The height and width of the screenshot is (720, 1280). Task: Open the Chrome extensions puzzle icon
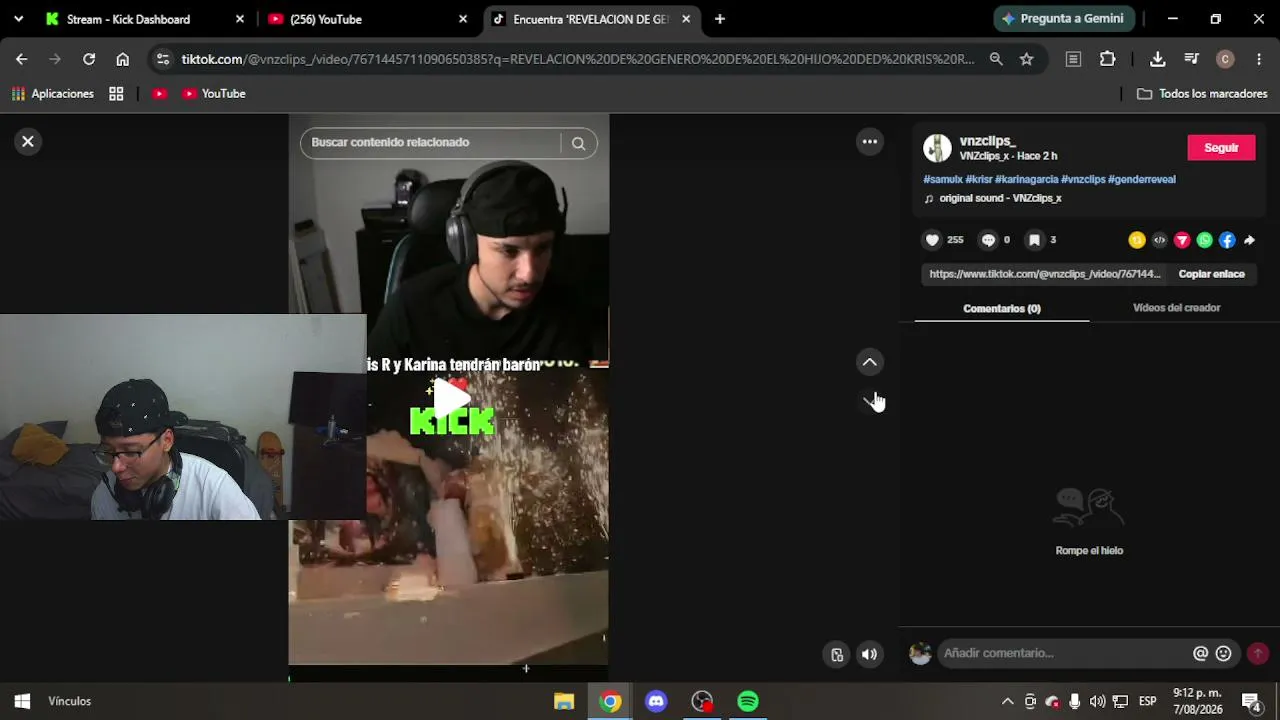pyautogui.click(x=1107, y=59)
